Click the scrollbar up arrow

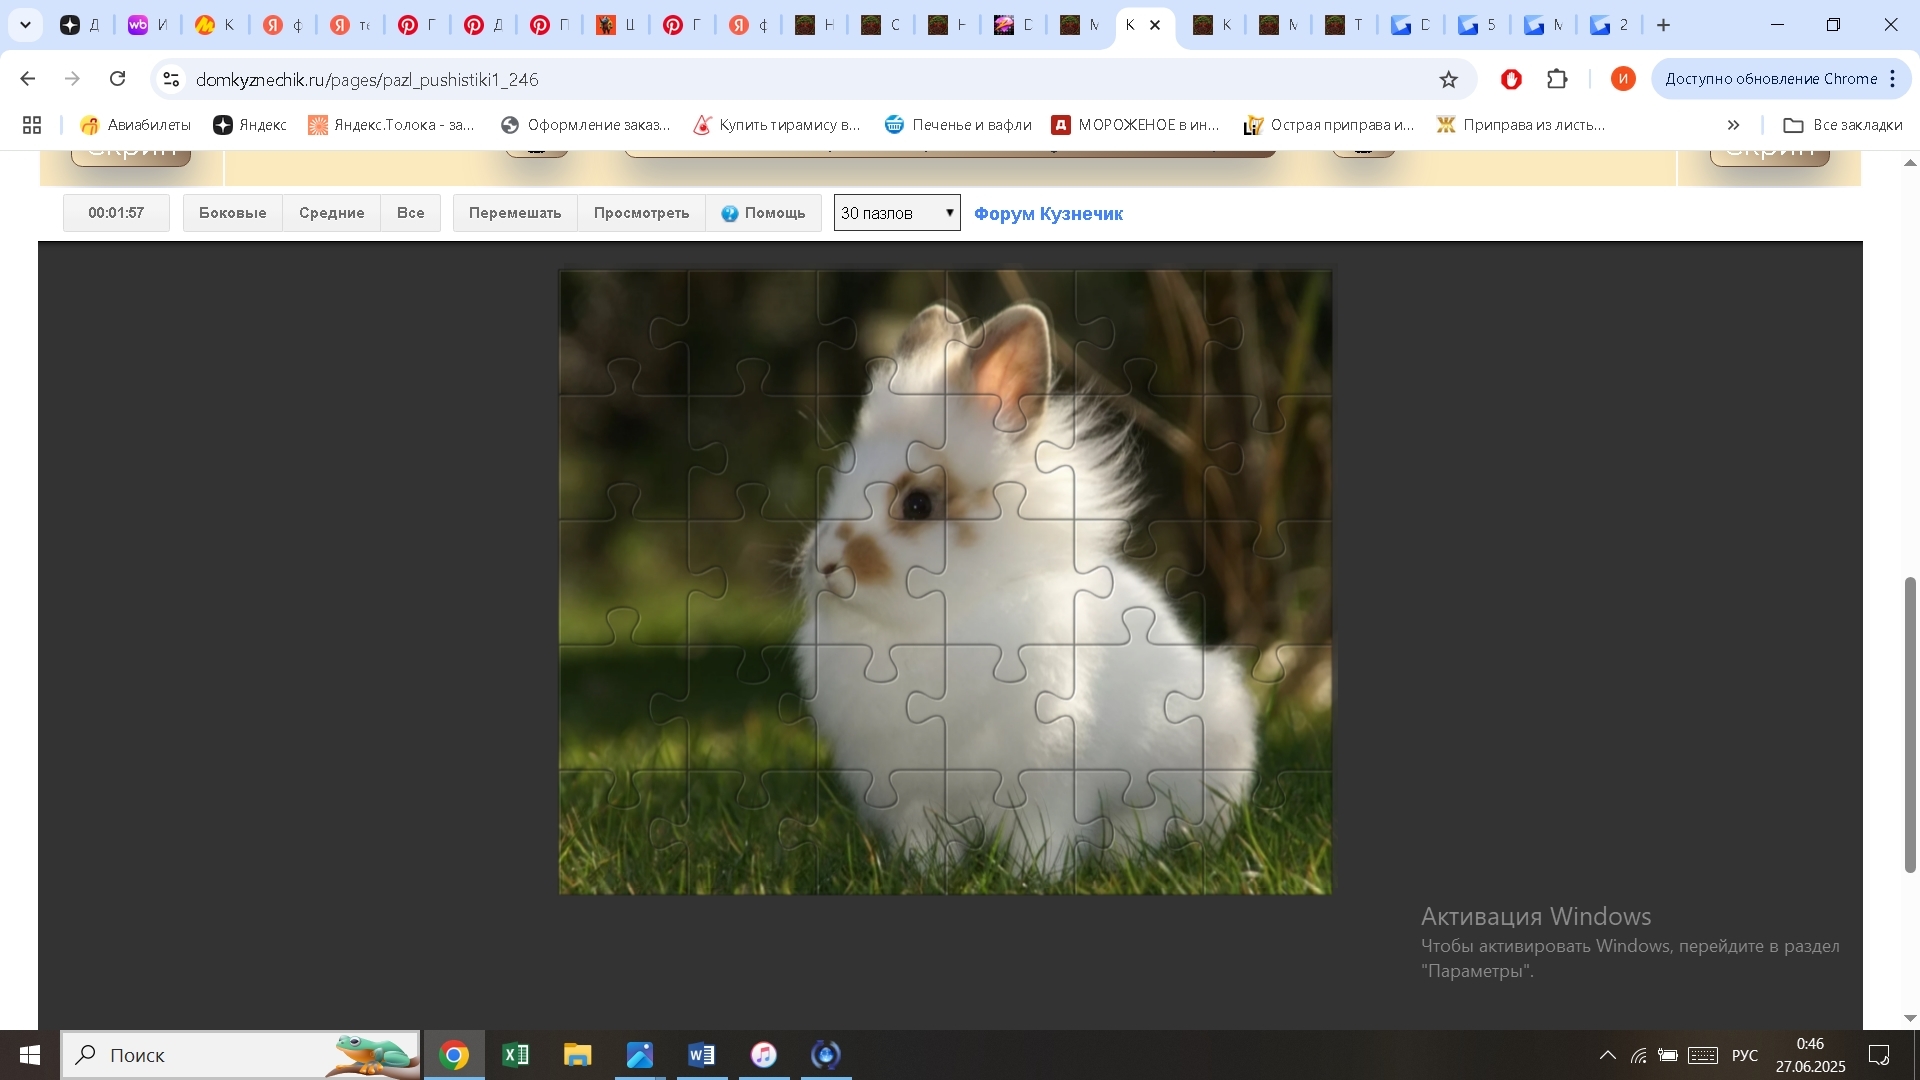tap(1910, 163)
